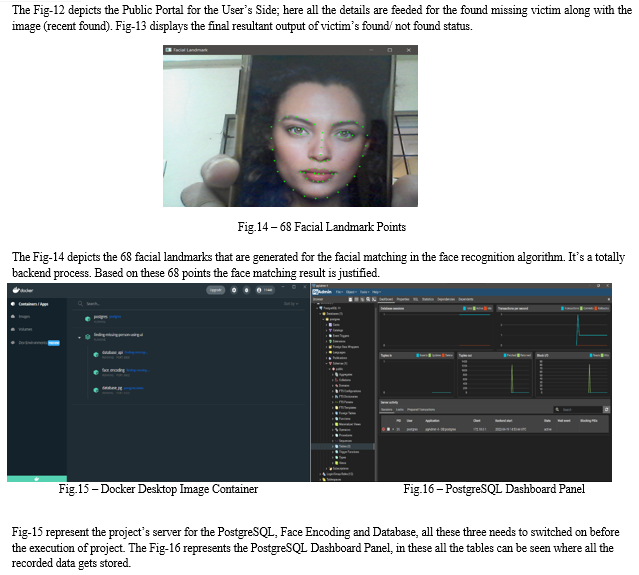Switch to pgAdmin Dashboard tab
Screen dimensions: 639x575
pyautogui.click(x=386, y=299)
